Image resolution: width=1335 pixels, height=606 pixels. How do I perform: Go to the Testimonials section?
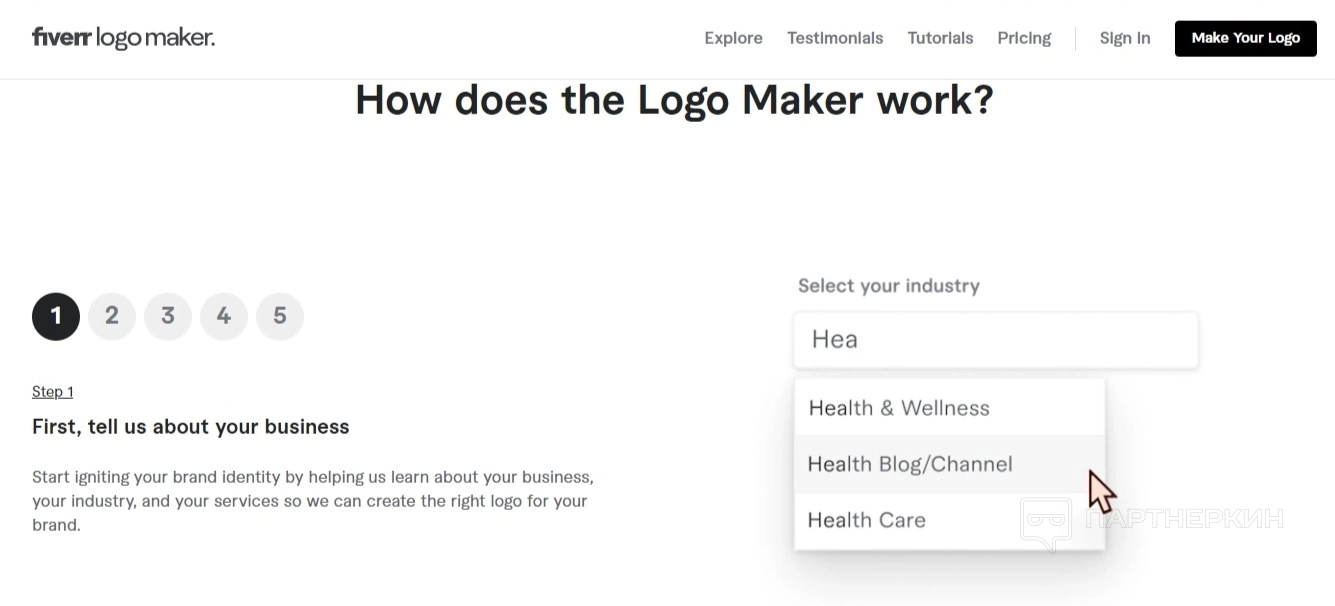coord(835,38)
